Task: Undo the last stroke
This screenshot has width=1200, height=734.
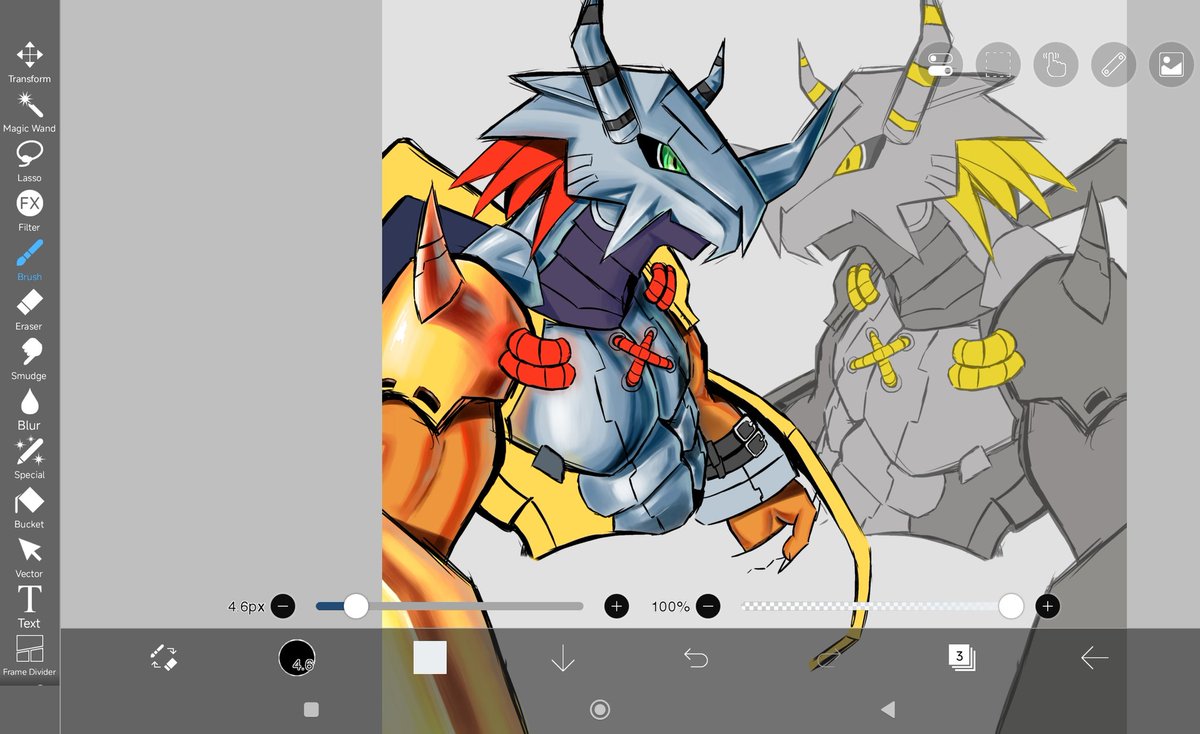Action: coord(696,658)
